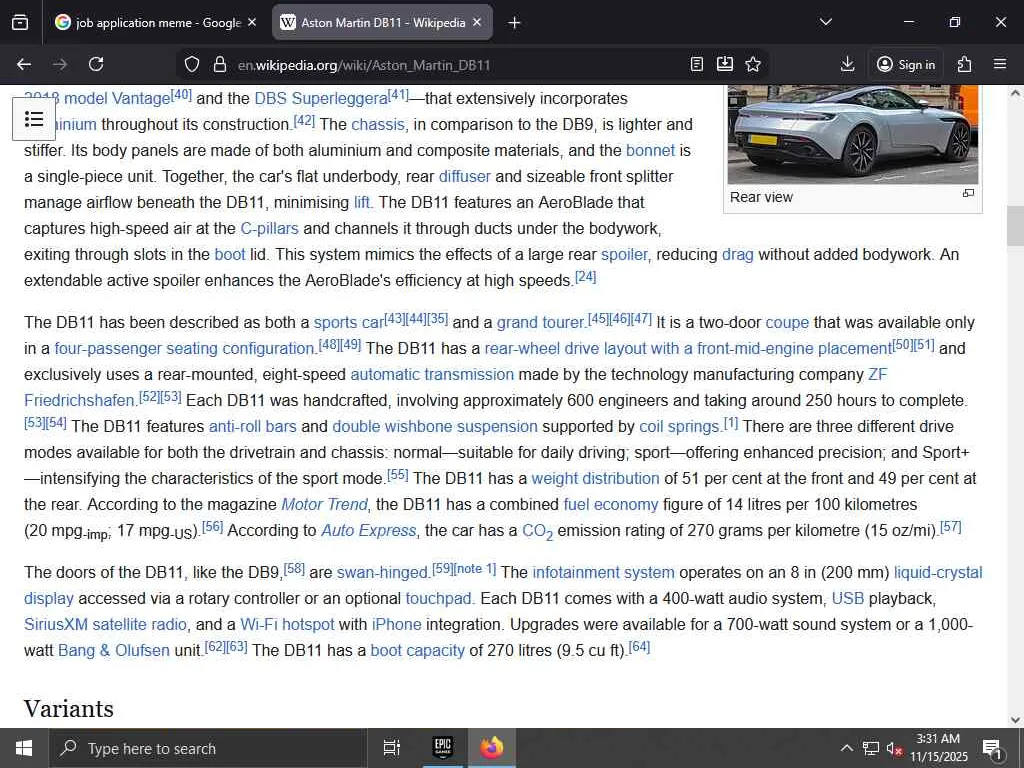Open the notifications action center
1024x768 pixels.
click(x=991, y=749)
